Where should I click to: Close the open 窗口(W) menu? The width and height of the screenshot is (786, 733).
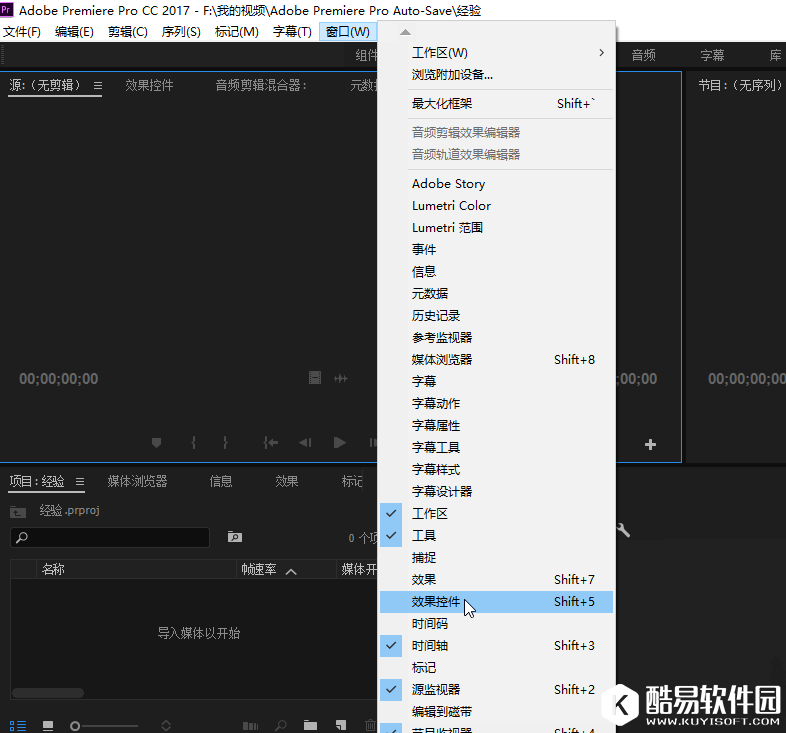348,32
